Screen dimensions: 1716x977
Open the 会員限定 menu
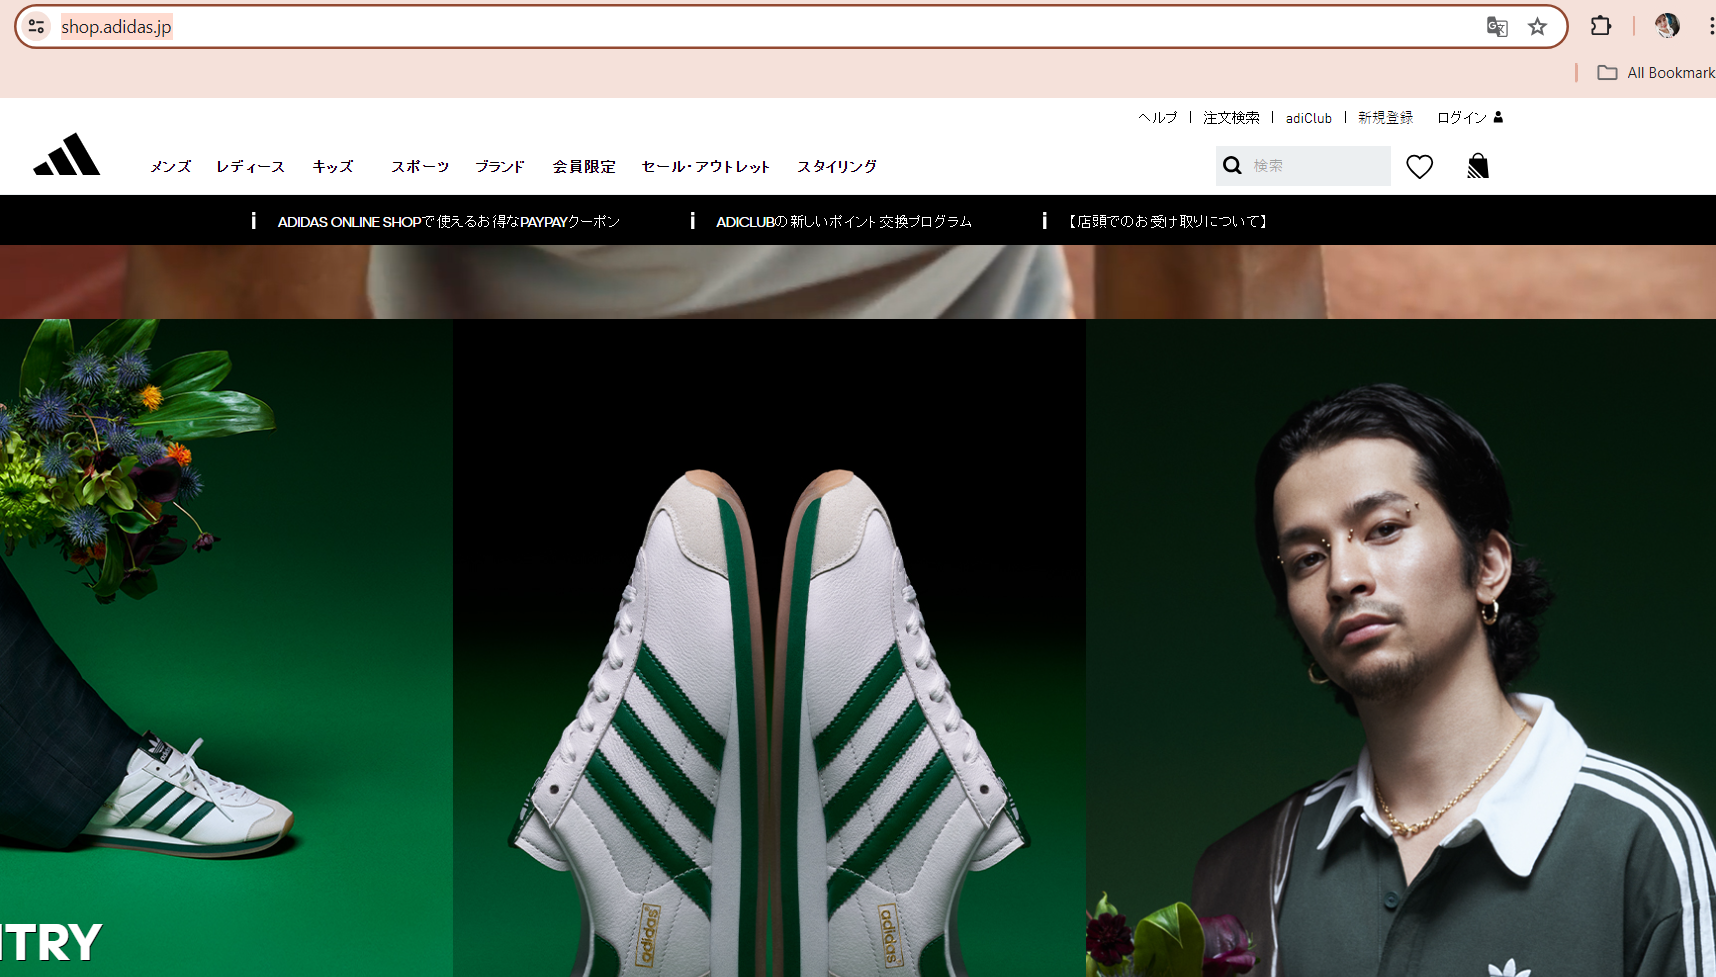pyautogui.click(x=584, y=166)
